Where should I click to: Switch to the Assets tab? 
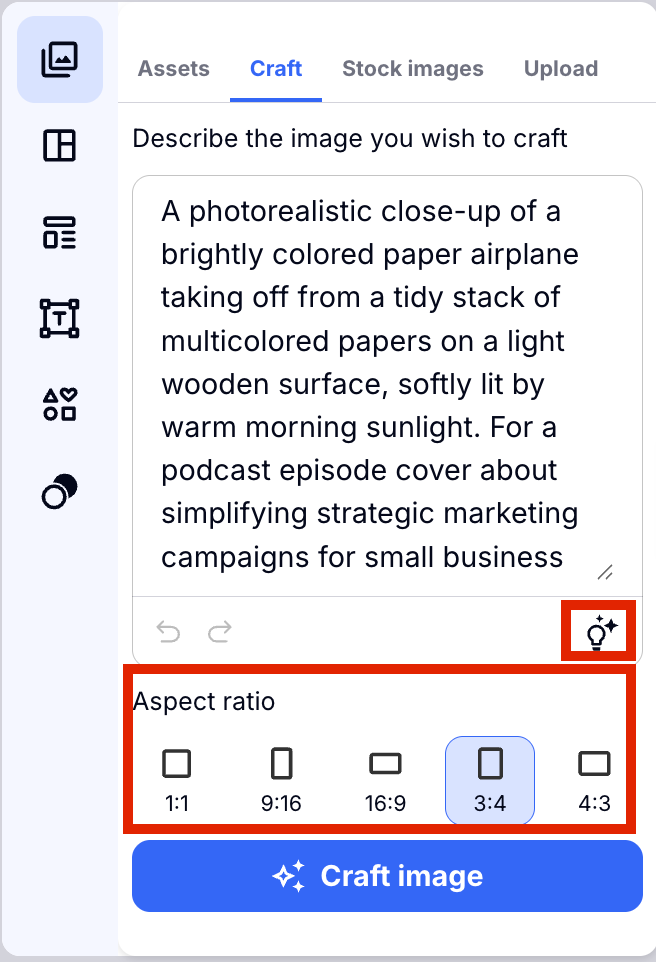(174, 69)
